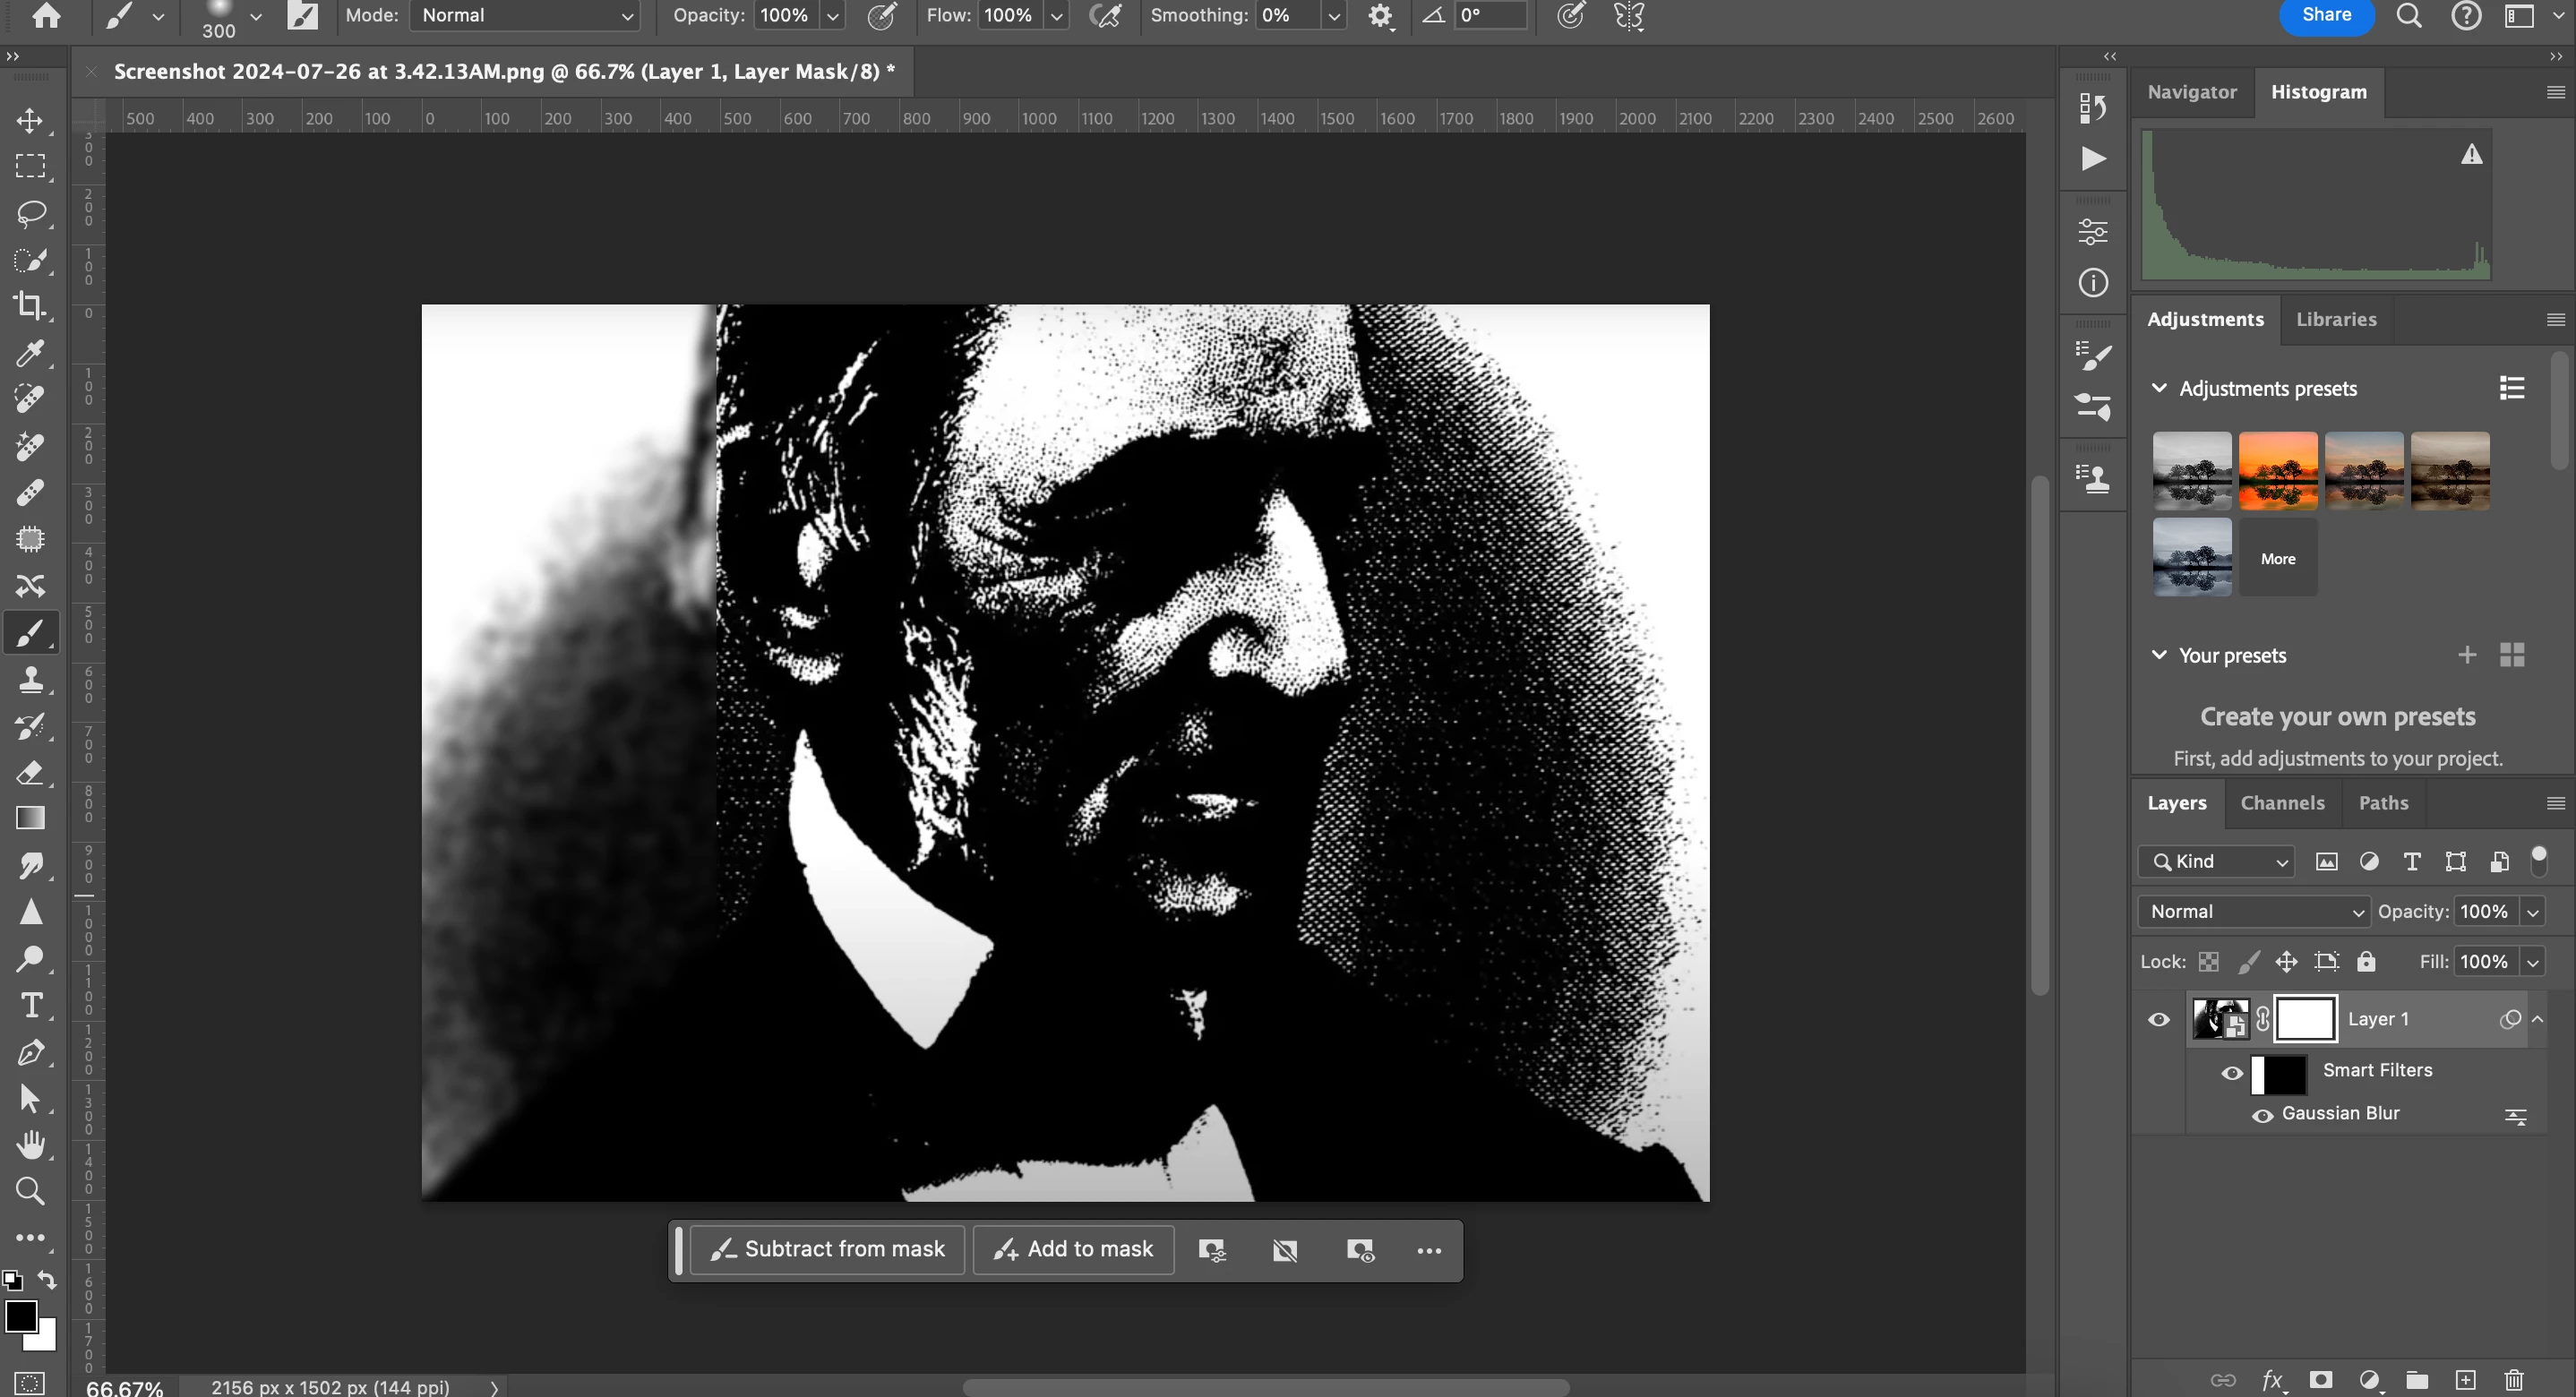Hide Layer 1 using eye icon

[2159, 1020]
